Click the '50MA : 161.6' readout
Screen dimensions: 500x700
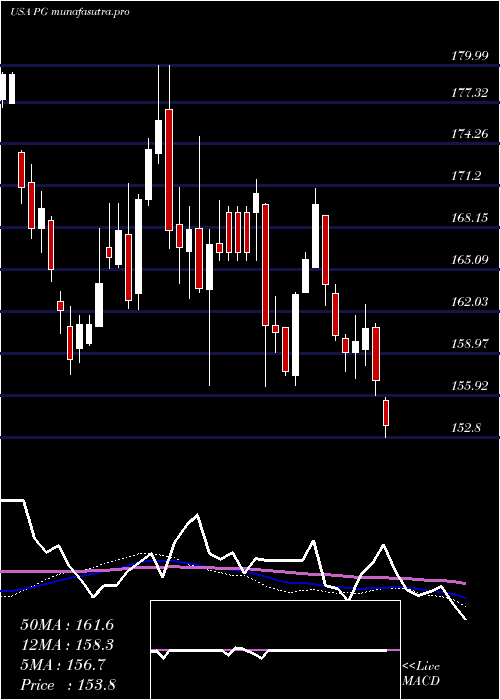67,625
